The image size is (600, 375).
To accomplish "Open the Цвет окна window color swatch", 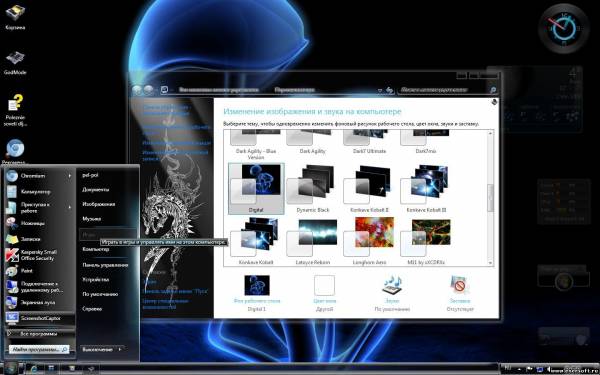I will [324, 285].
